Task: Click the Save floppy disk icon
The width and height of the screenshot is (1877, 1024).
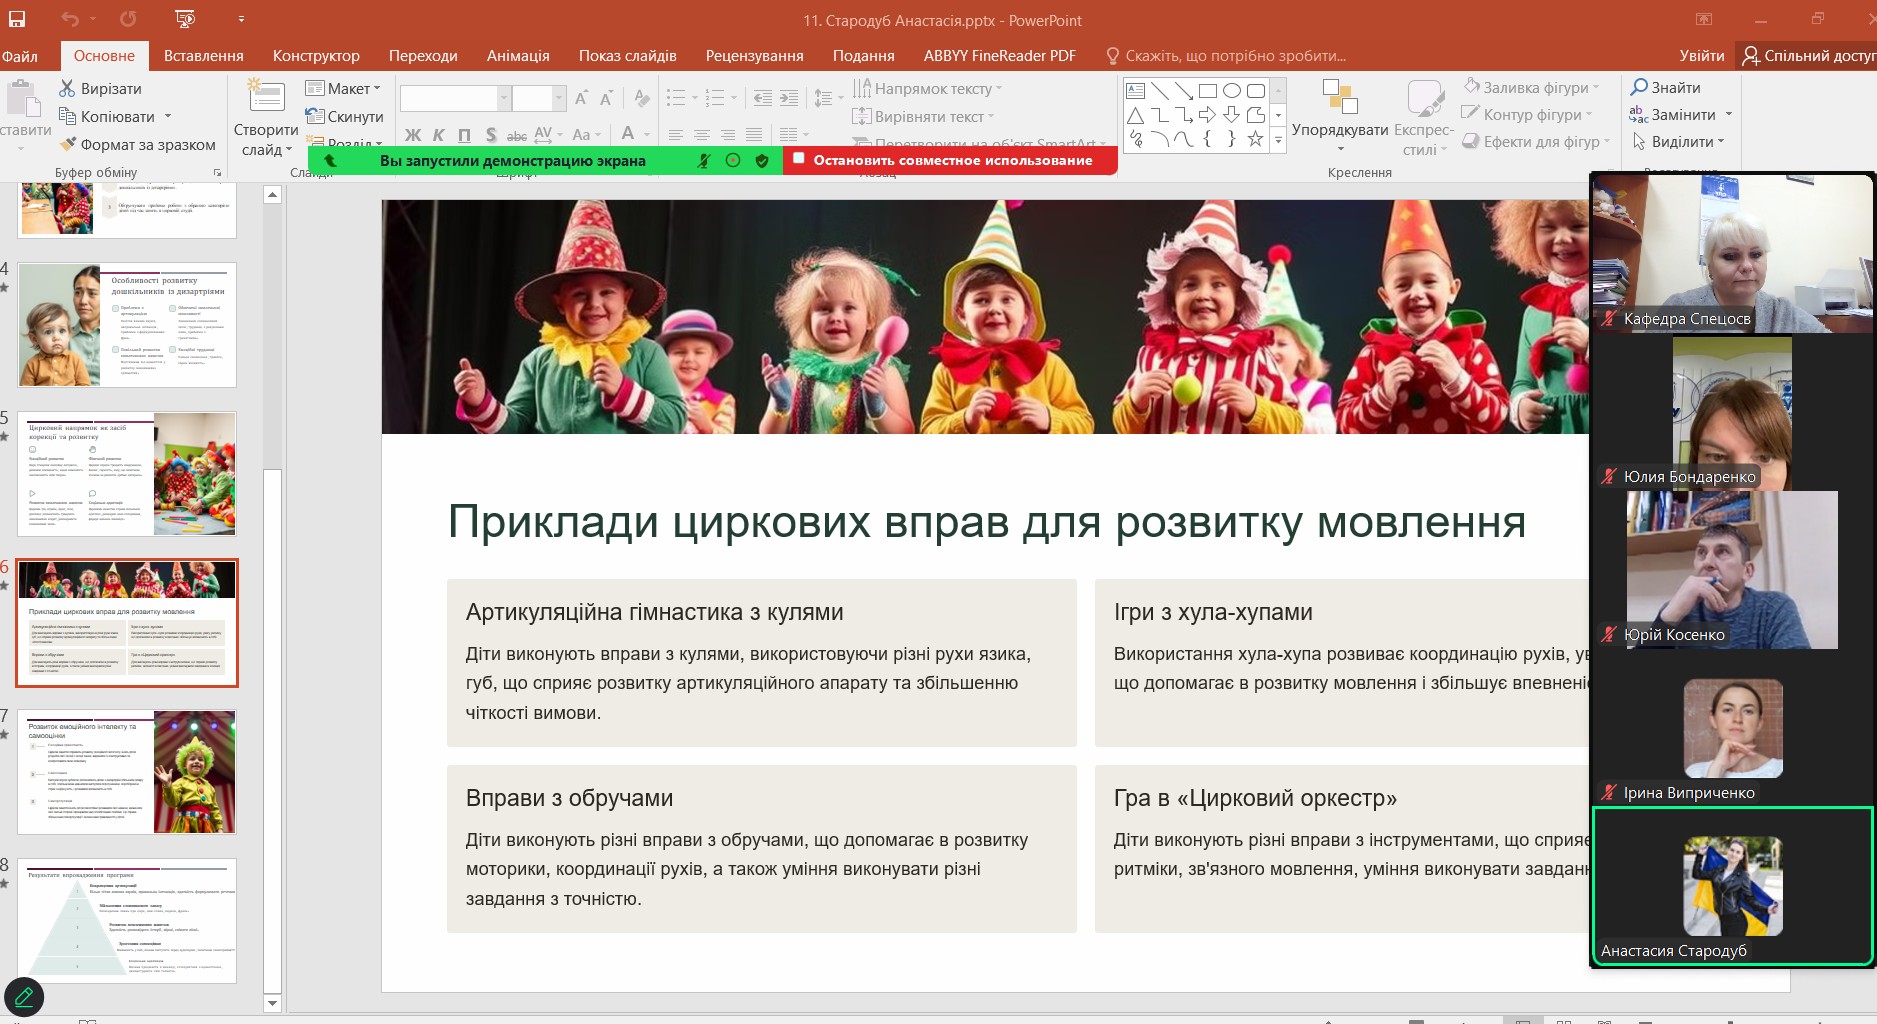Action: point(17,19)
